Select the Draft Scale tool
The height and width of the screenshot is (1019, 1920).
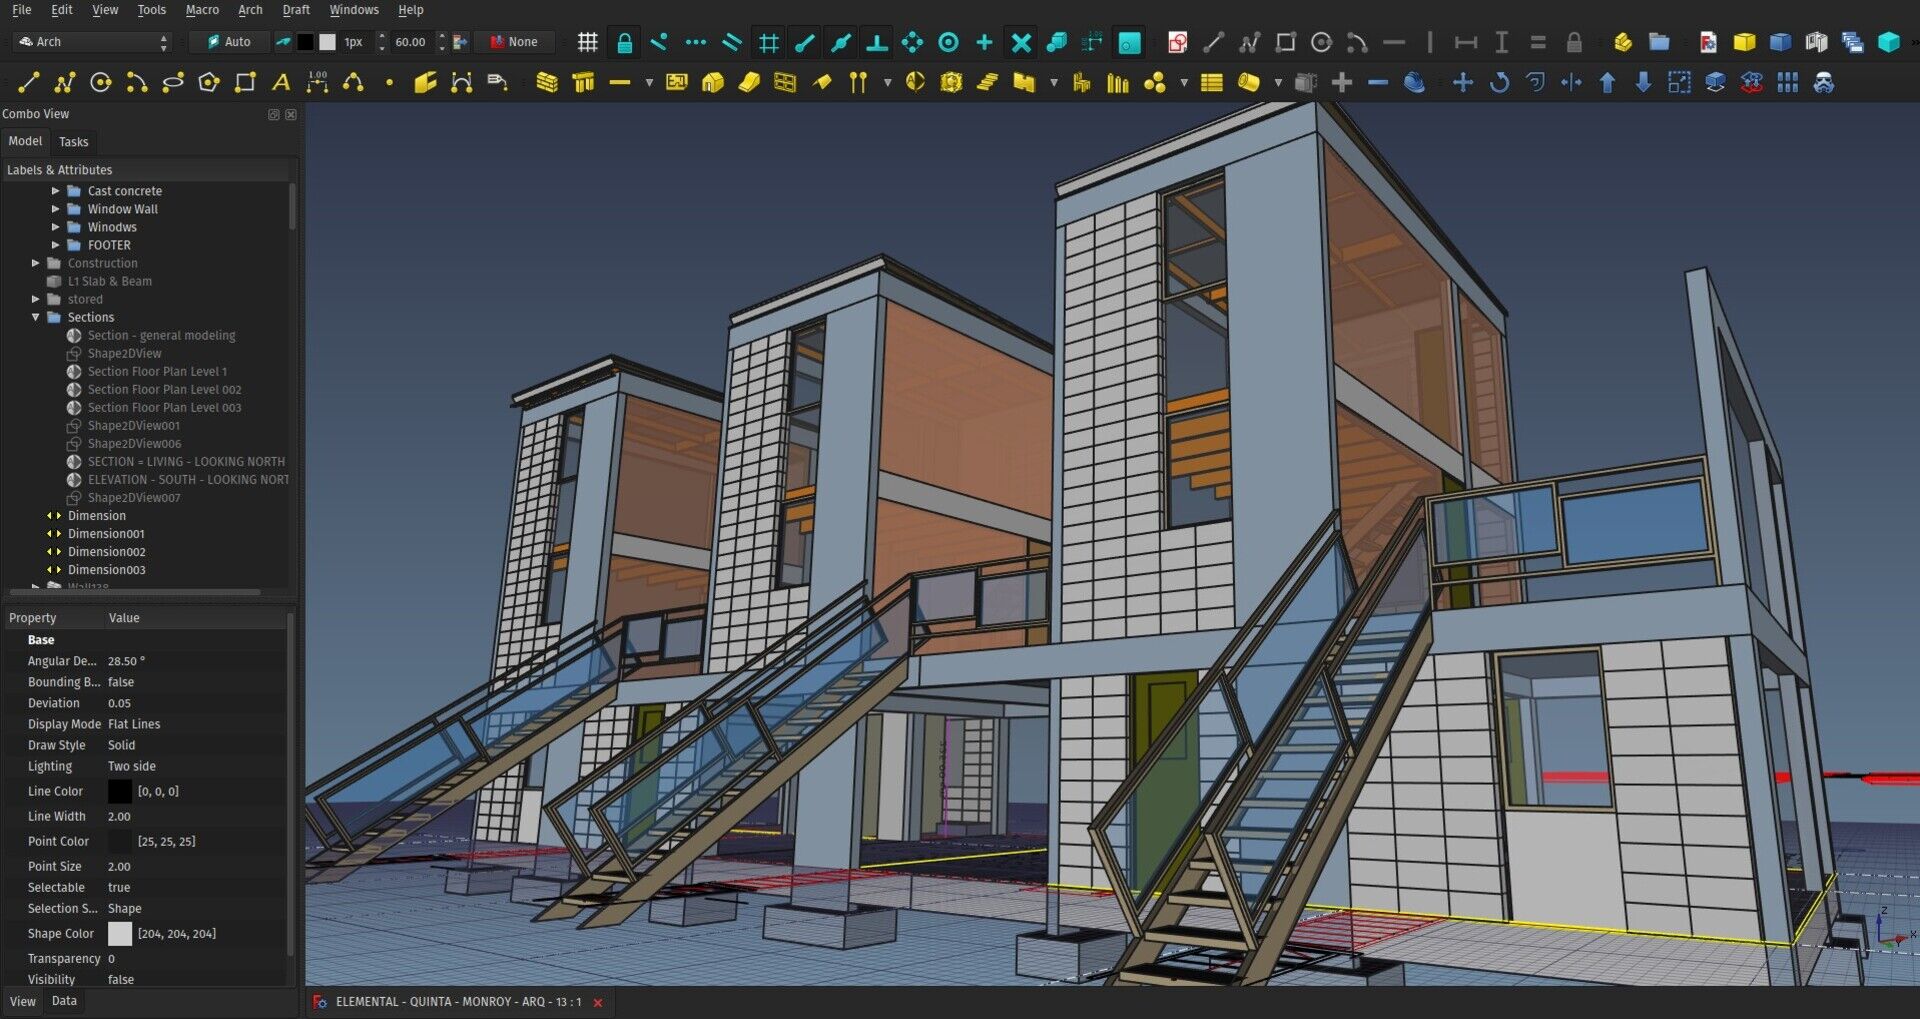click(1679, 83)
